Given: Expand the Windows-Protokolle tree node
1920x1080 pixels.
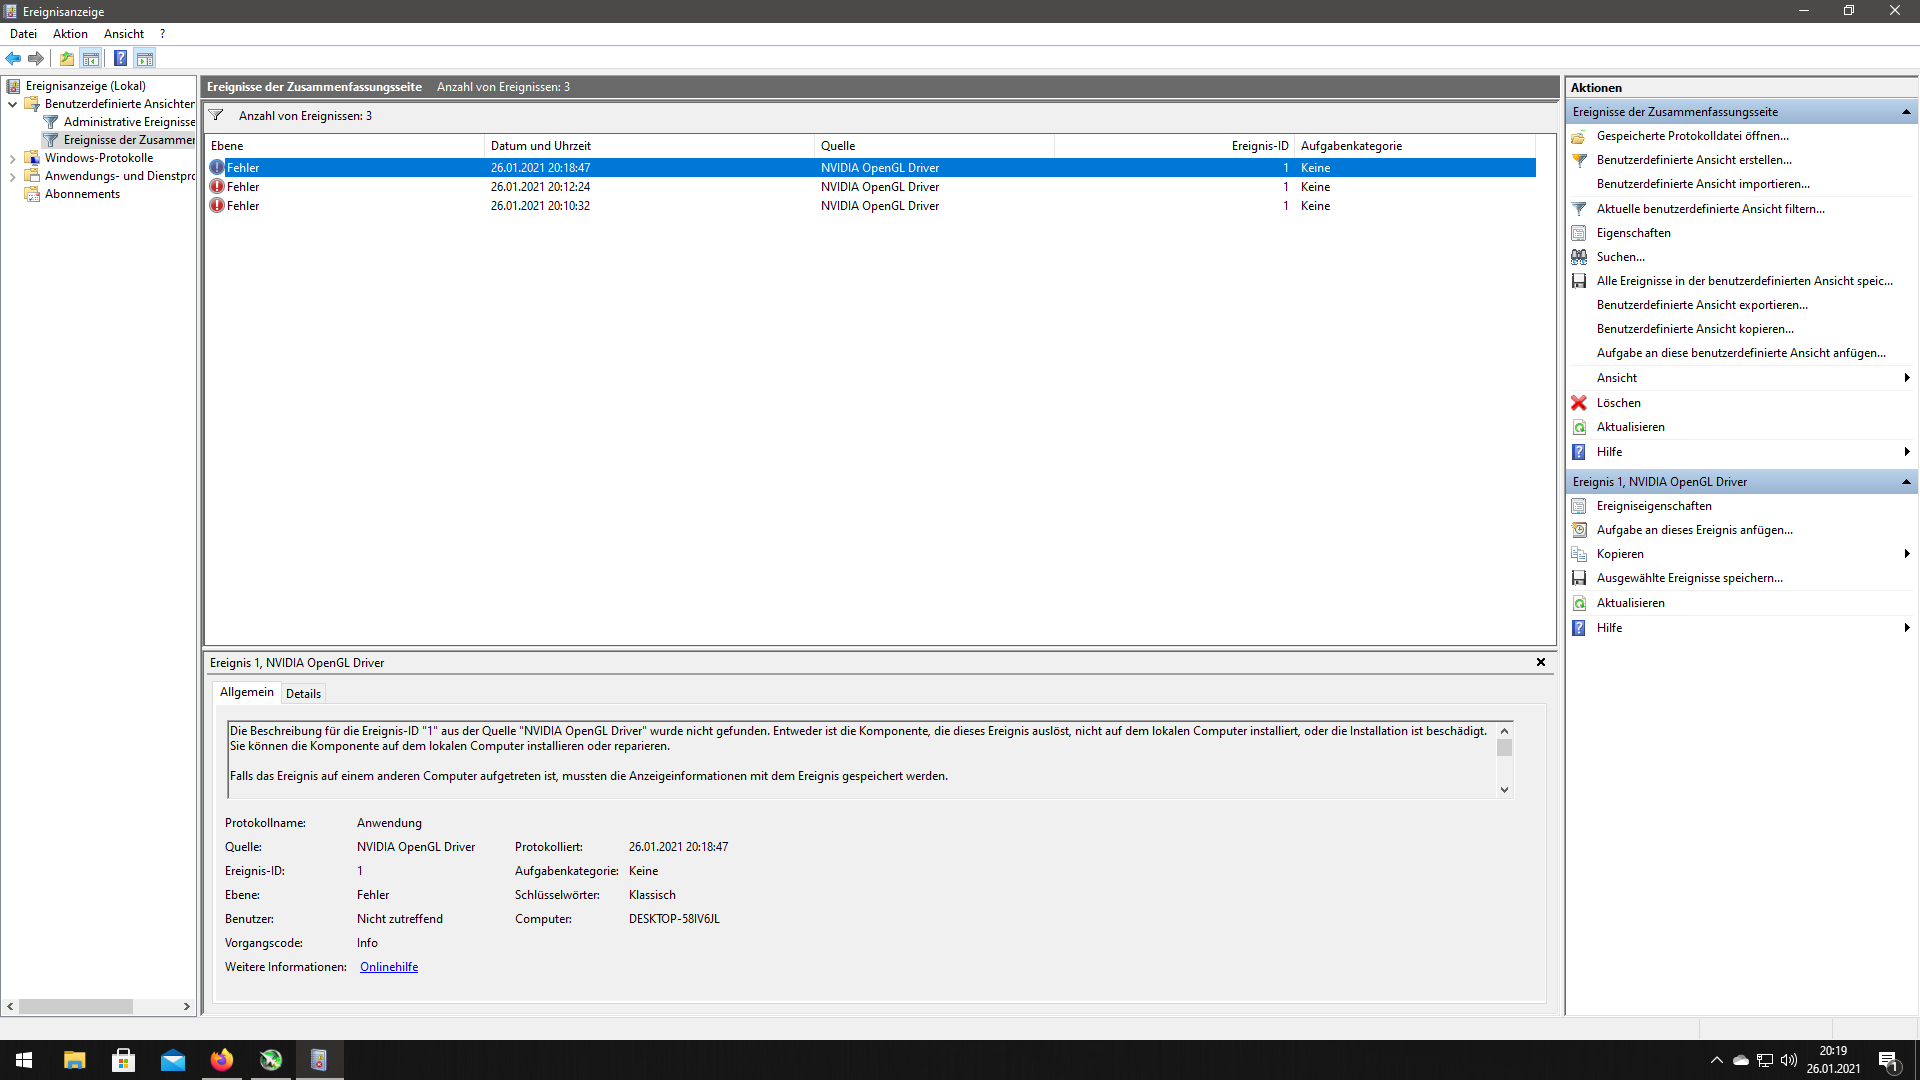Looking at the screenshot, I should (12, 158).
